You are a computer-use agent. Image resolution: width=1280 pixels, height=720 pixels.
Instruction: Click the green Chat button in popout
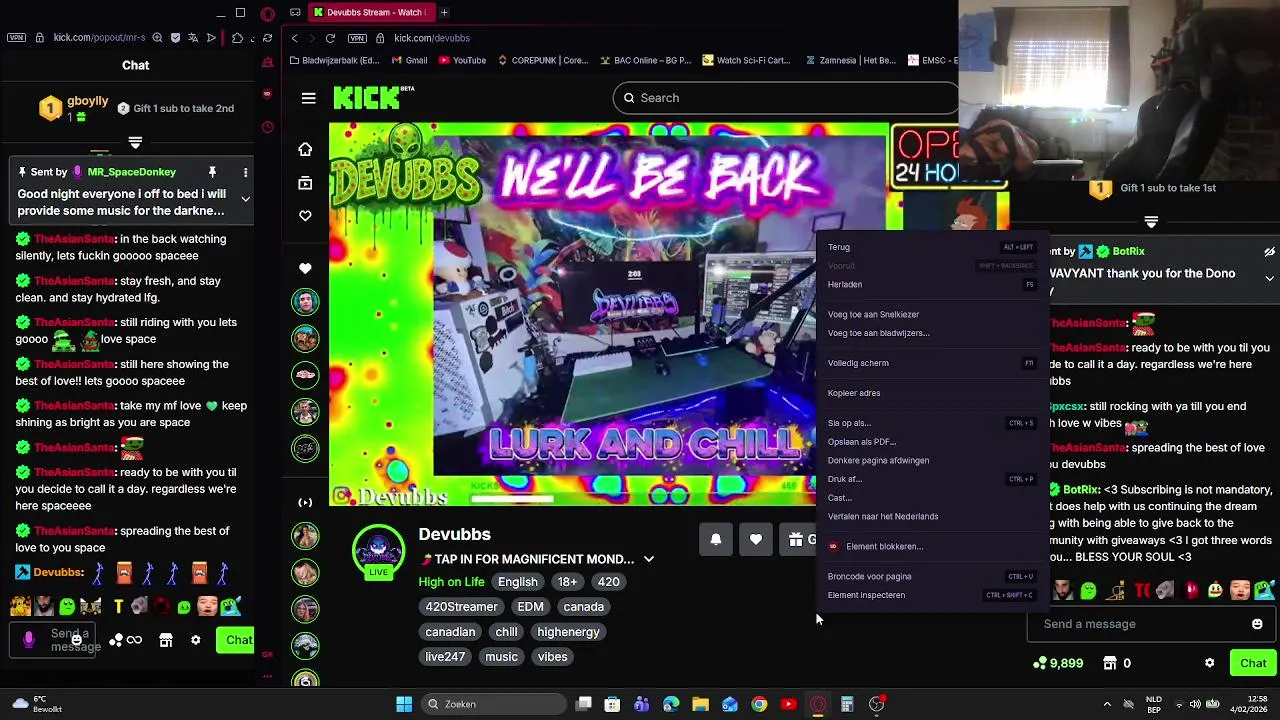point(236,640)
